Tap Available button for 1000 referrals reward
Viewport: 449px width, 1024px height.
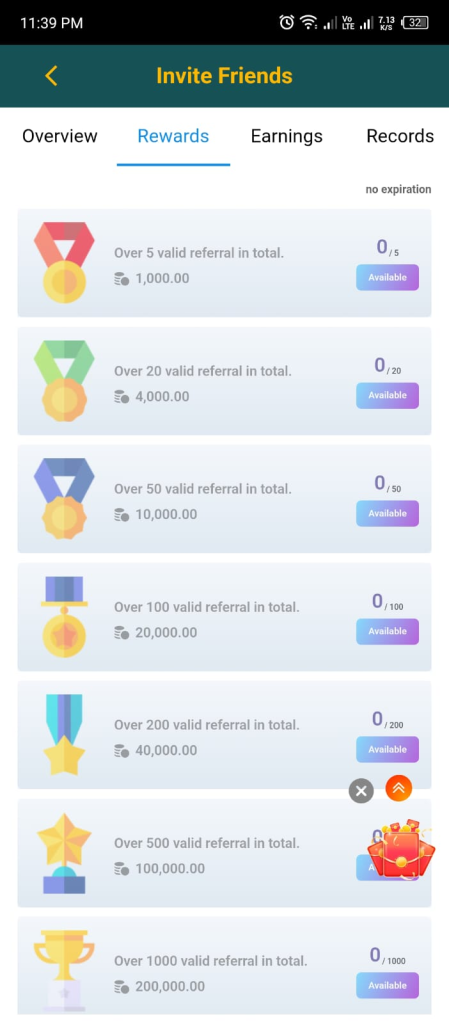pyautogui.click(x=387, y=985)
